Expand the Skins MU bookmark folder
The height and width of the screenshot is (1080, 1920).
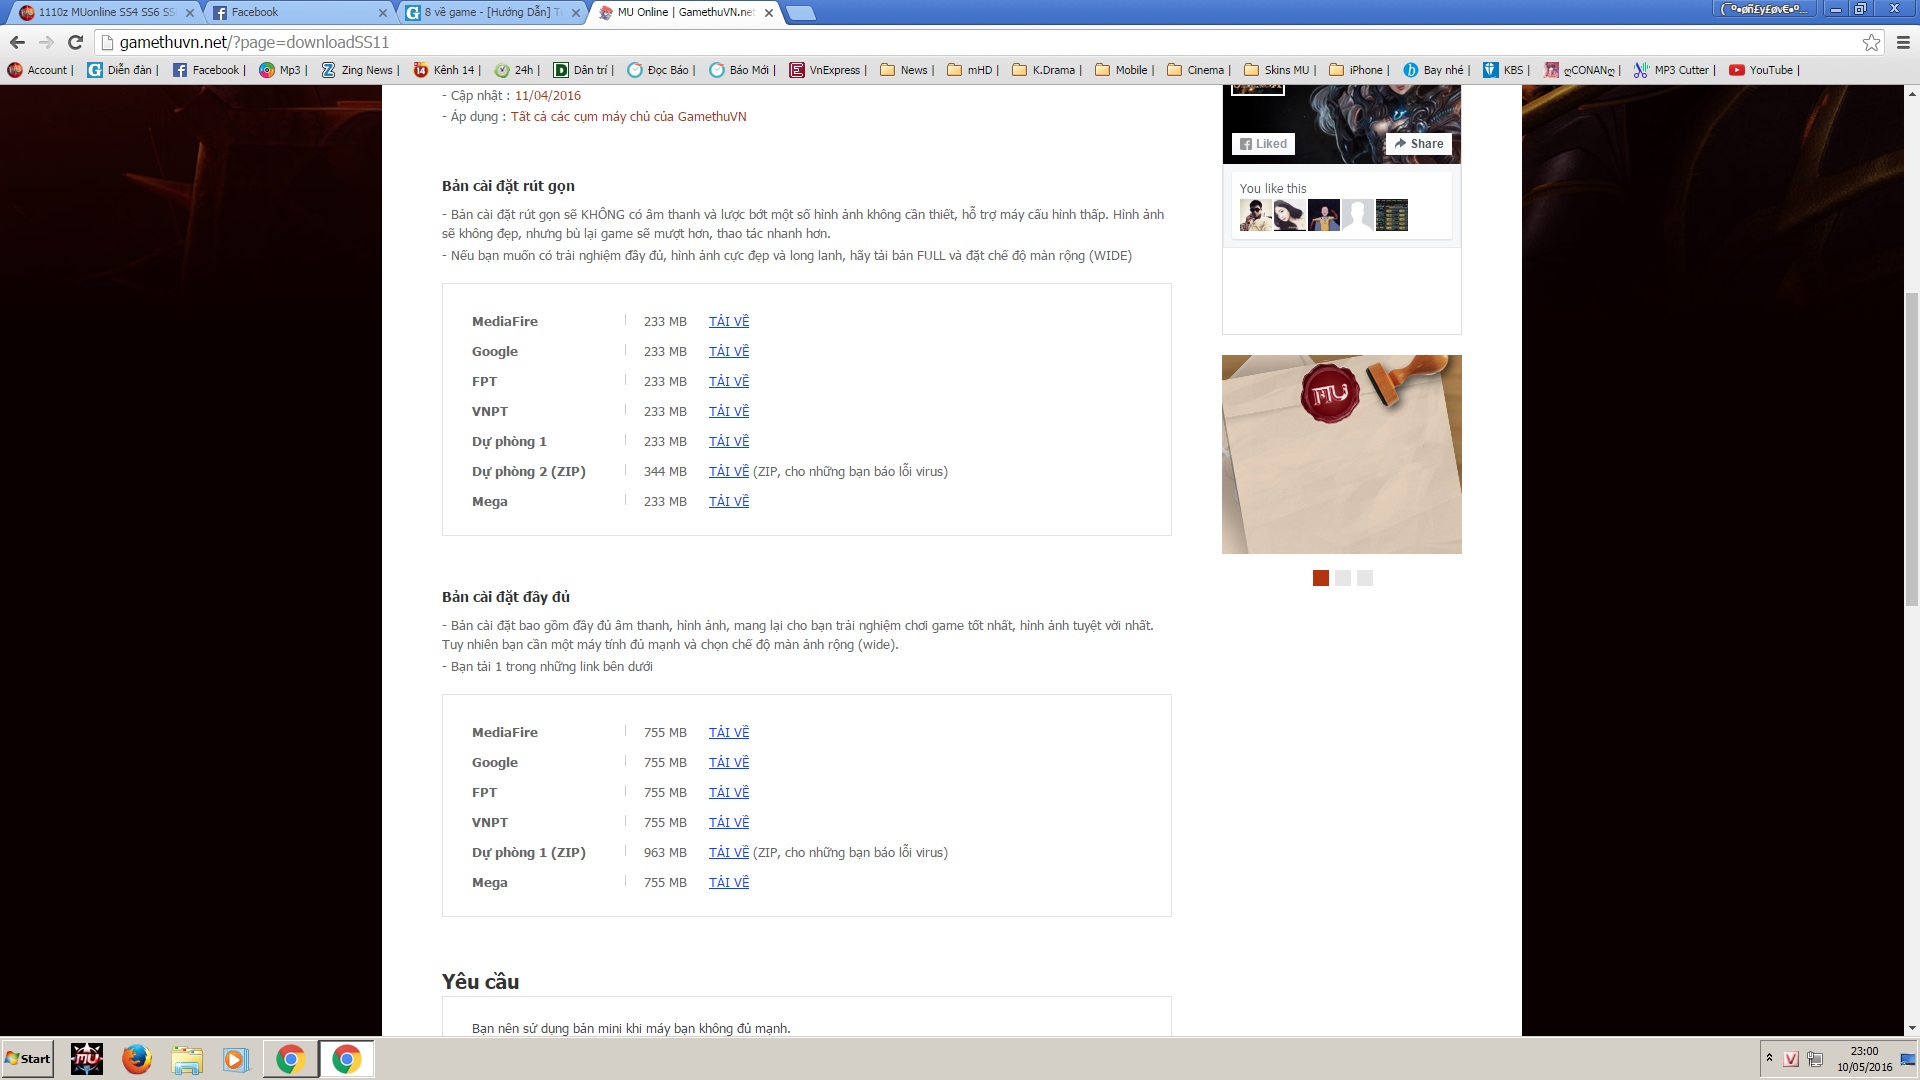tap(1279, 70)
